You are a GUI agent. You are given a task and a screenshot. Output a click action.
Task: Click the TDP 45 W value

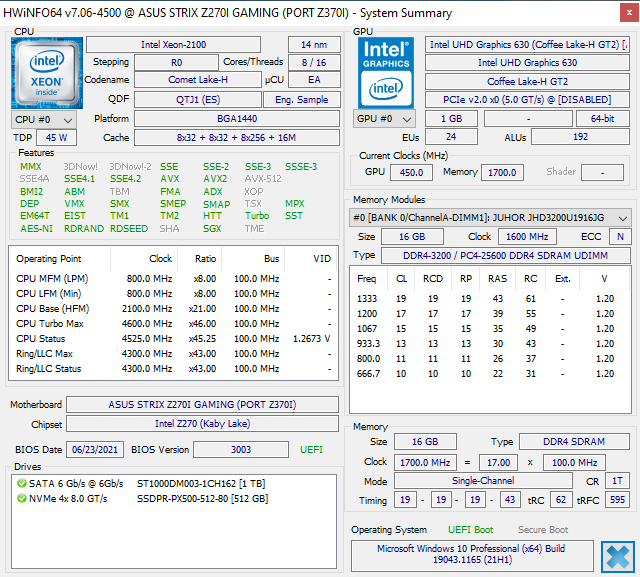[x=56, y=138]
